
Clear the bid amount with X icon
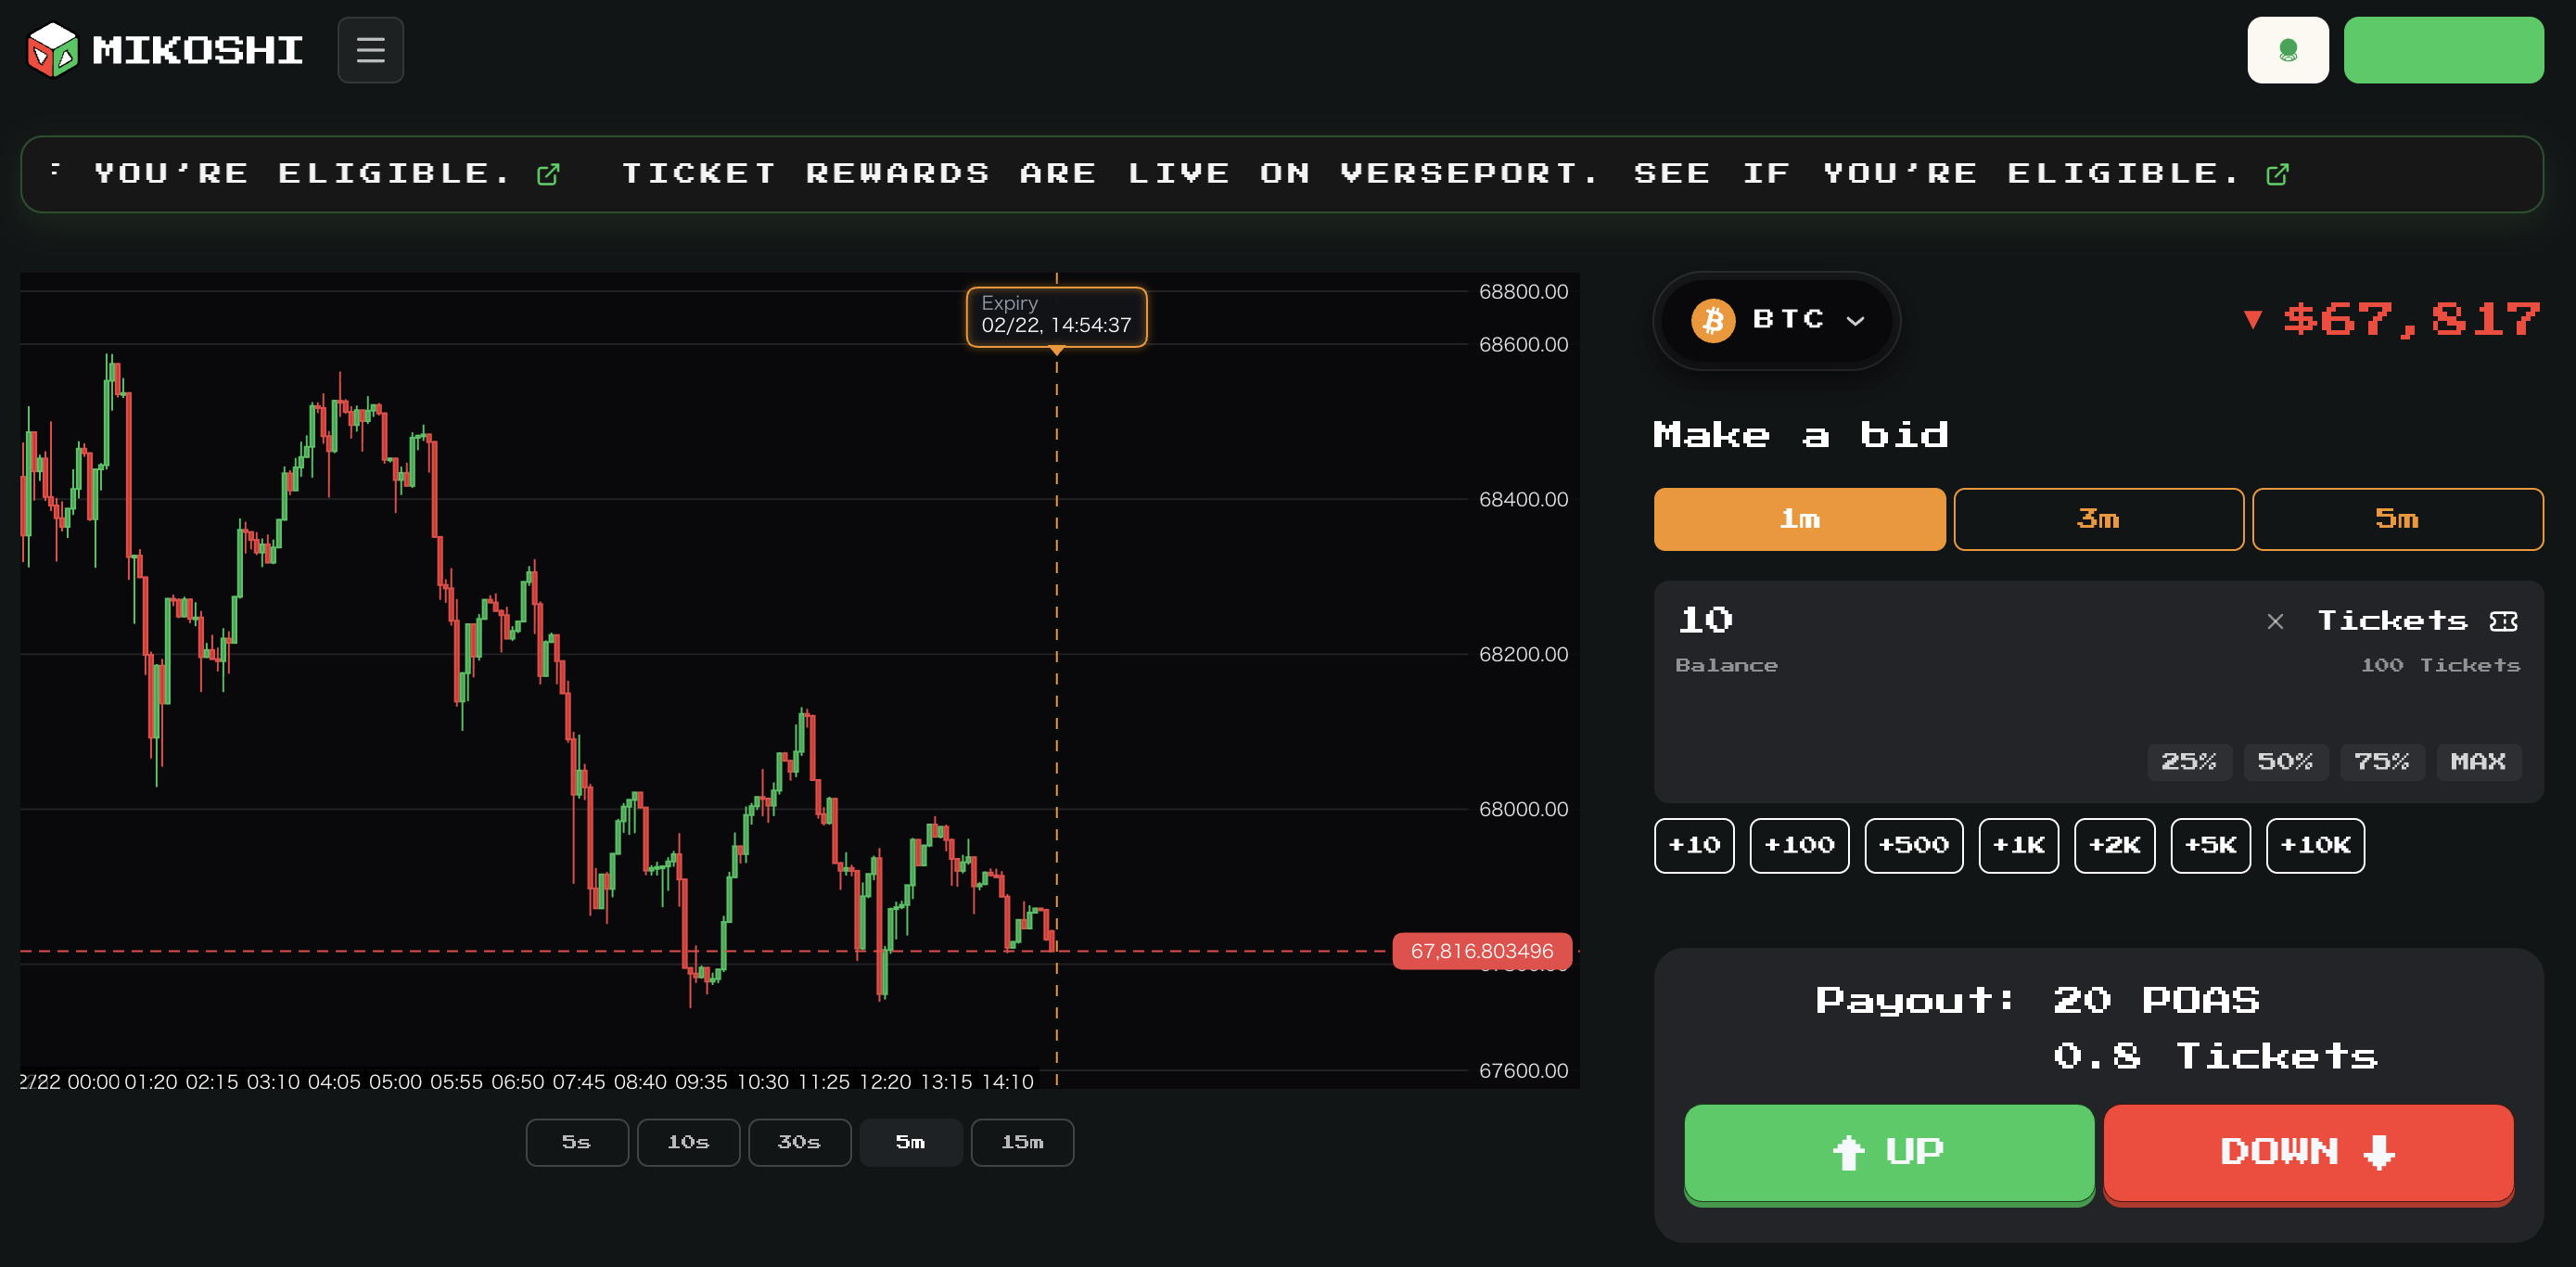pyautogui.click(x=2274, y=622)
